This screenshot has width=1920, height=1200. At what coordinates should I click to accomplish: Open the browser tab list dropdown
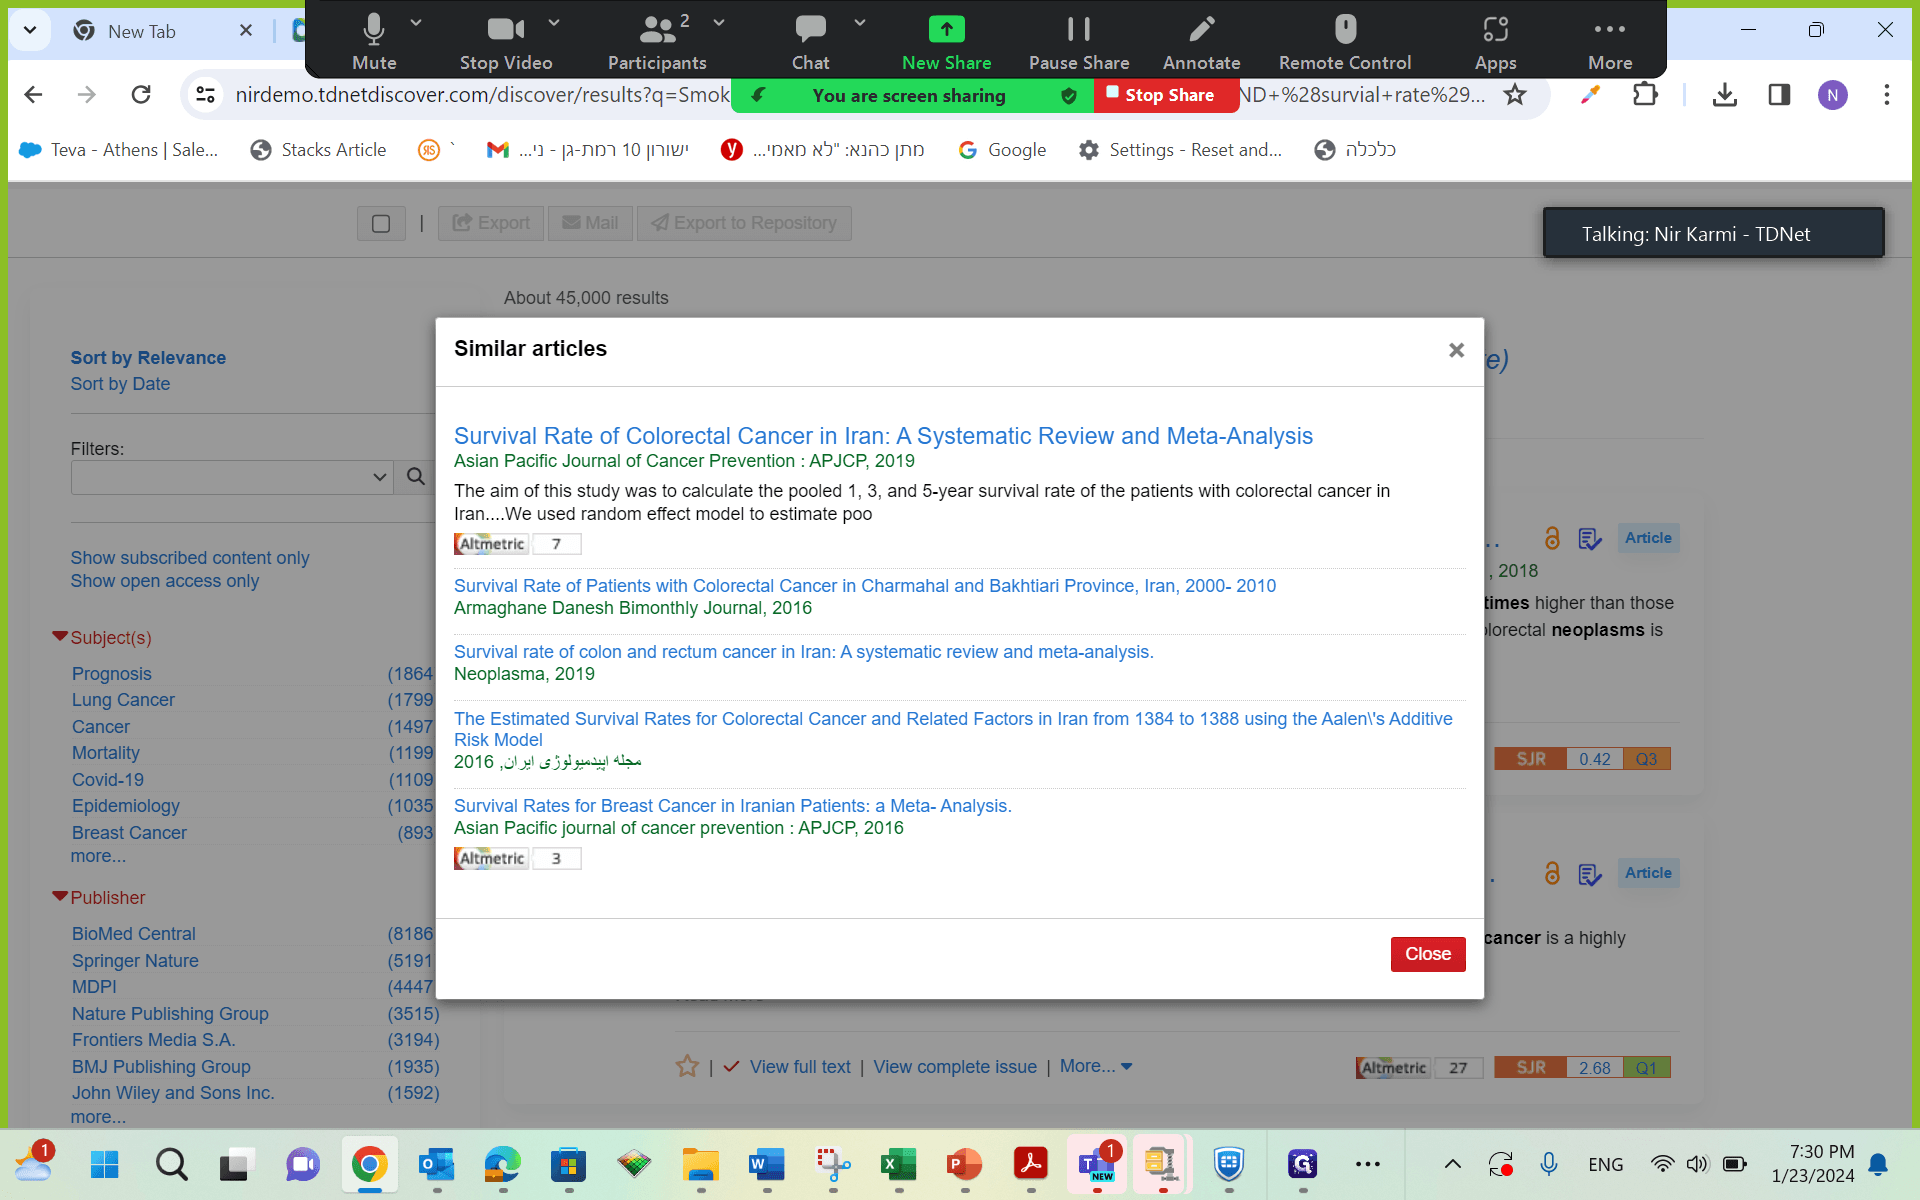tap(30, 30)
